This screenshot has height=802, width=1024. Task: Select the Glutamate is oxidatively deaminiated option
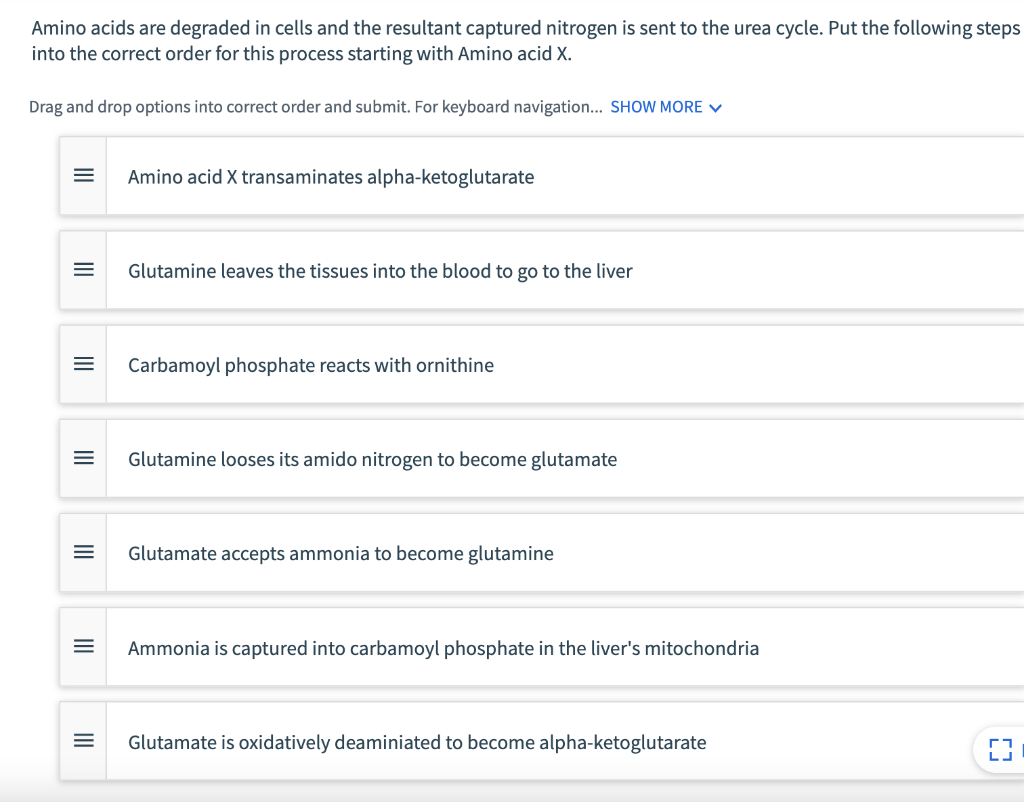[x=417, y=740]
